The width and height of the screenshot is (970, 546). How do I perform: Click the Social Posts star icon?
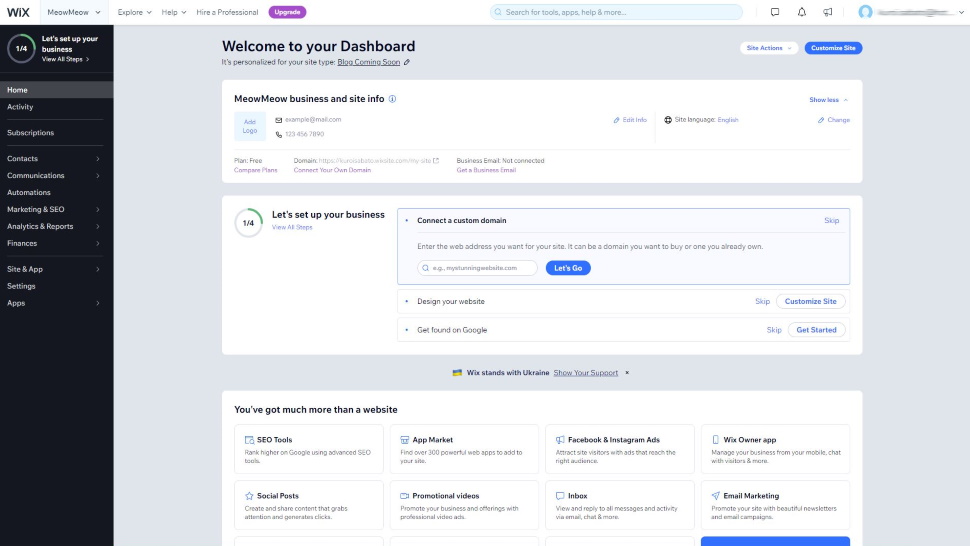coord(249,496)
